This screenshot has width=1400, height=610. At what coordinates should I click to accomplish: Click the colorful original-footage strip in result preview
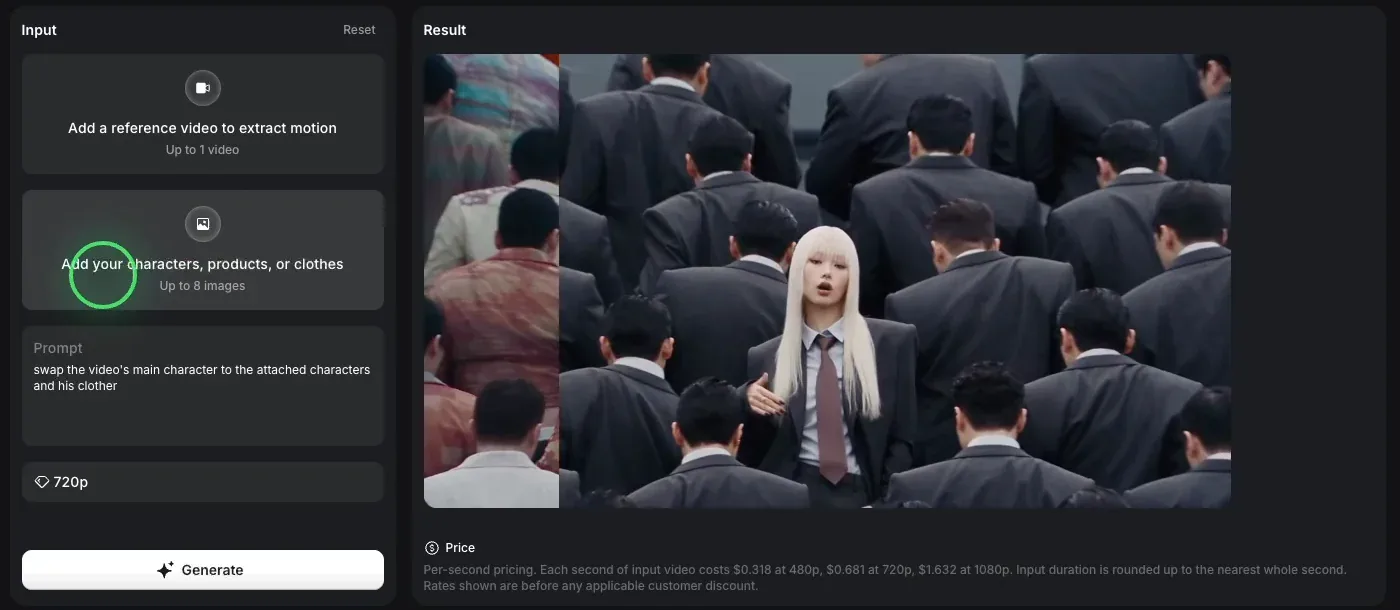tap(491, 281)
